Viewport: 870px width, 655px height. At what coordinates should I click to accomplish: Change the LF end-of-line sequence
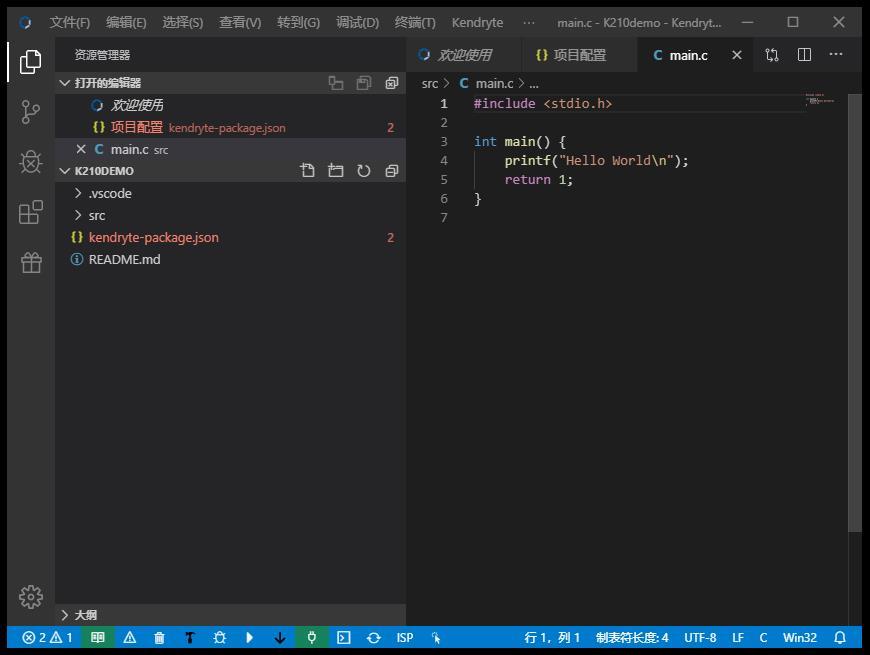tap(738, 638)
